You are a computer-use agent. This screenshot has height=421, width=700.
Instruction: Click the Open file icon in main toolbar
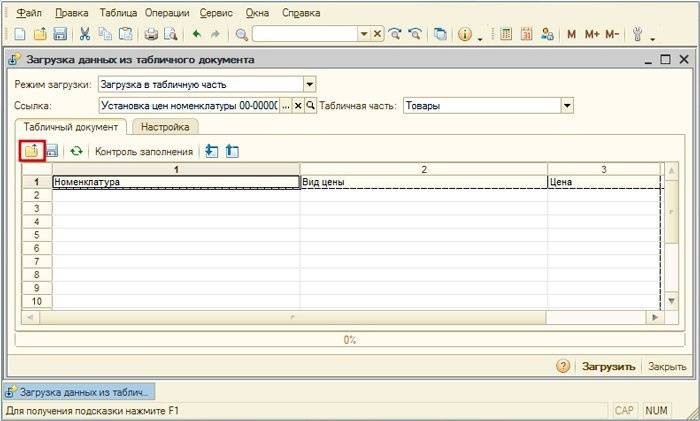pos(40,34)
